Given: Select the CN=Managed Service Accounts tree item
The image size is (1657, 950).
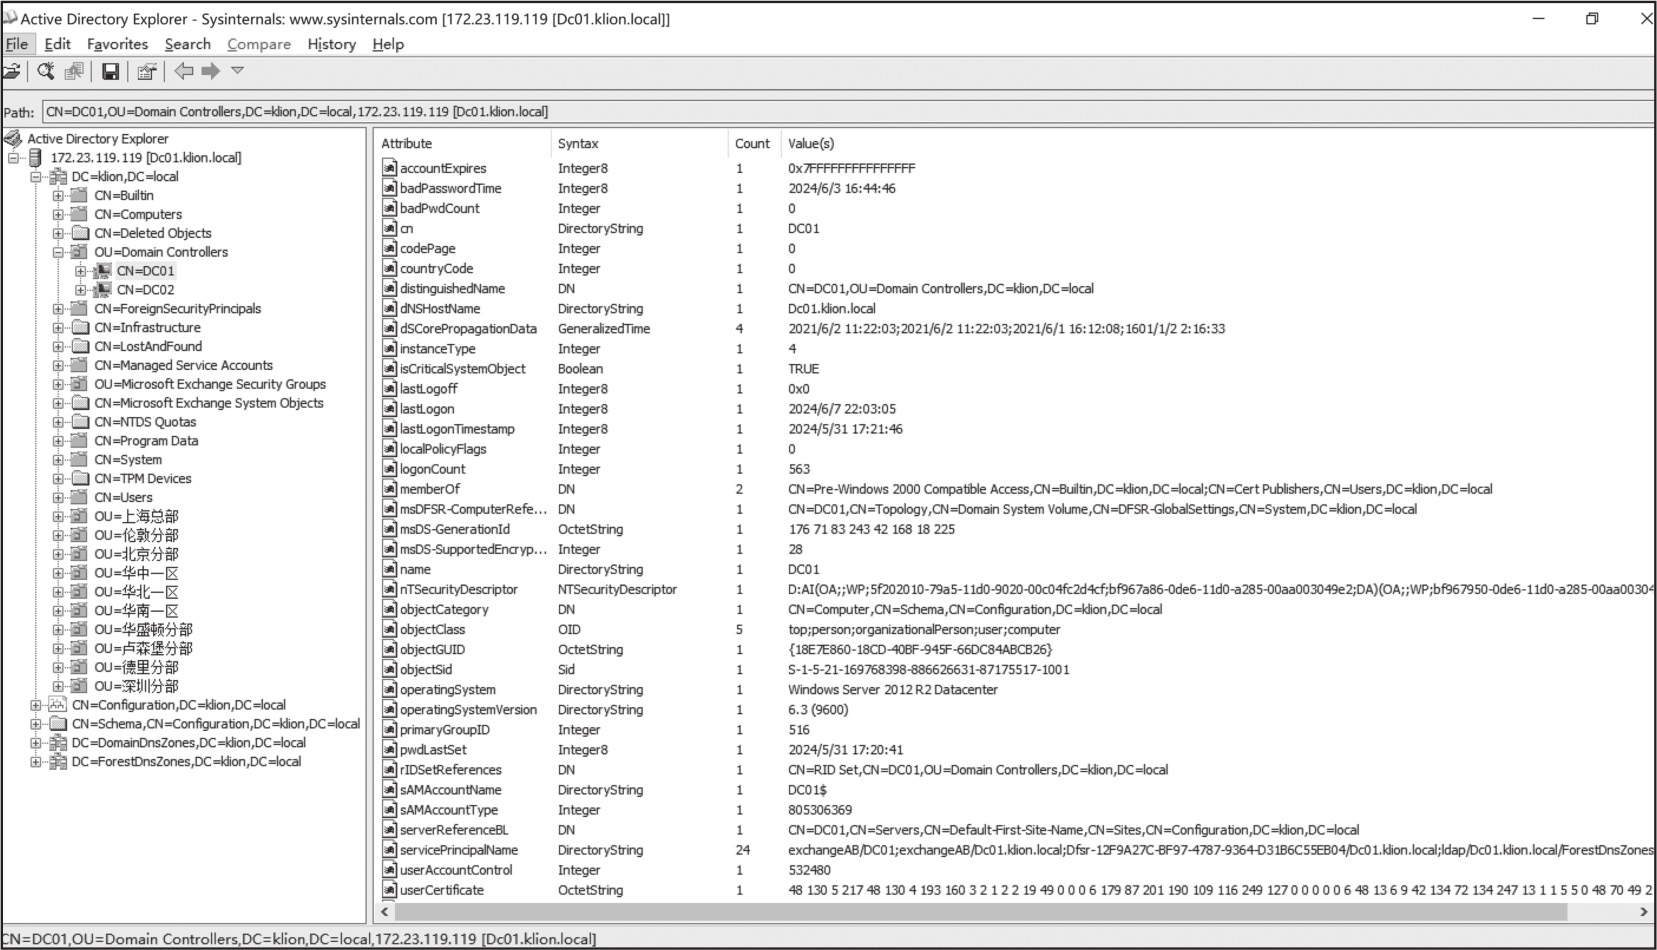Looking at the screenshot, I should (184, 365).
